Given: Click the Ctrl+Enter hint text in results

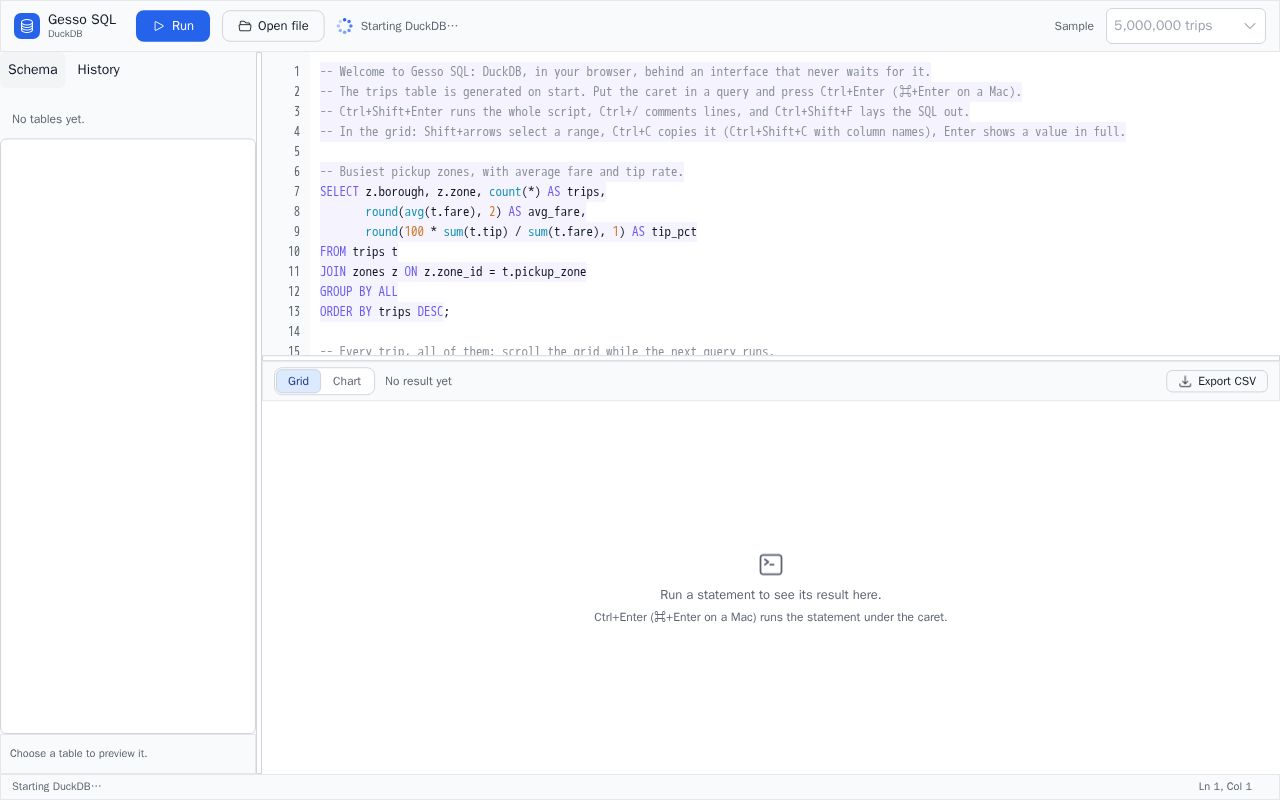Looking at the screenshot, I should click(771, 617).
